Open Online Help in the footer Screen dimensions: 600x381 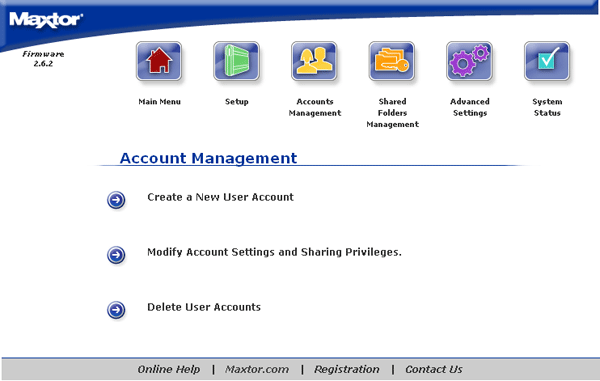click(x=169, y=369)
